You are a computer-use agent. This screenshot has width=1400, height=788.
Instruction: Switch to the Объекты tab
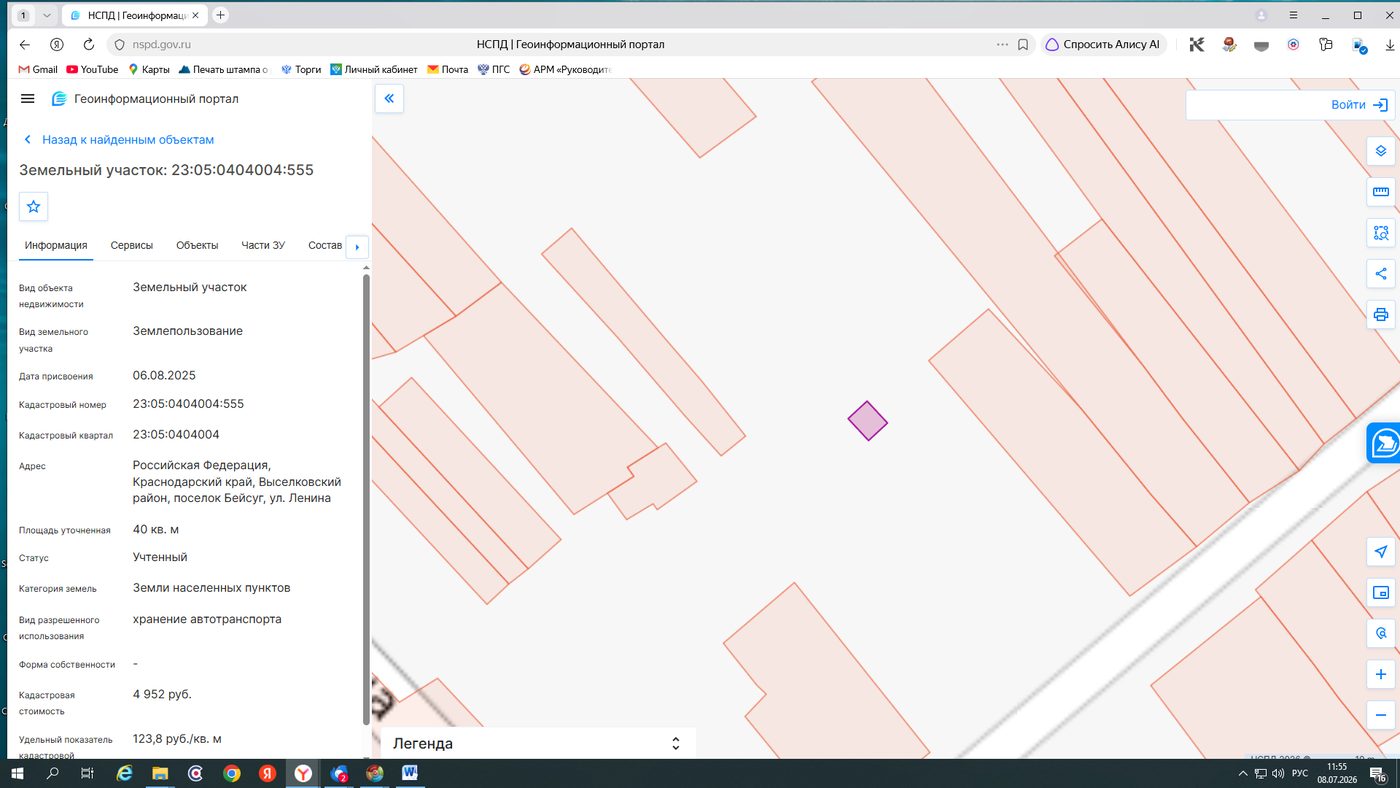(x=197, y=245)
